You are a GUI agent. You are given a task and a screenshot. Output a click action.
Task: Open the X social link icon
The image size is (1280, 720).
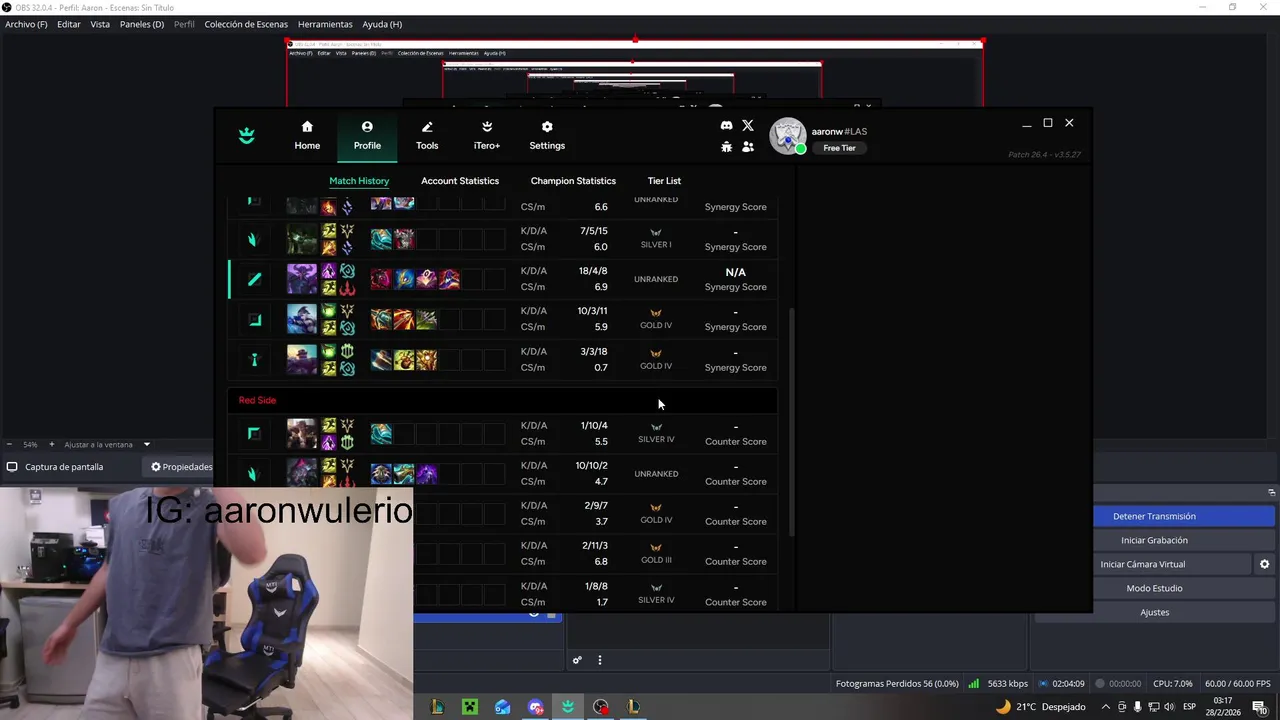[x=748, y=125]
